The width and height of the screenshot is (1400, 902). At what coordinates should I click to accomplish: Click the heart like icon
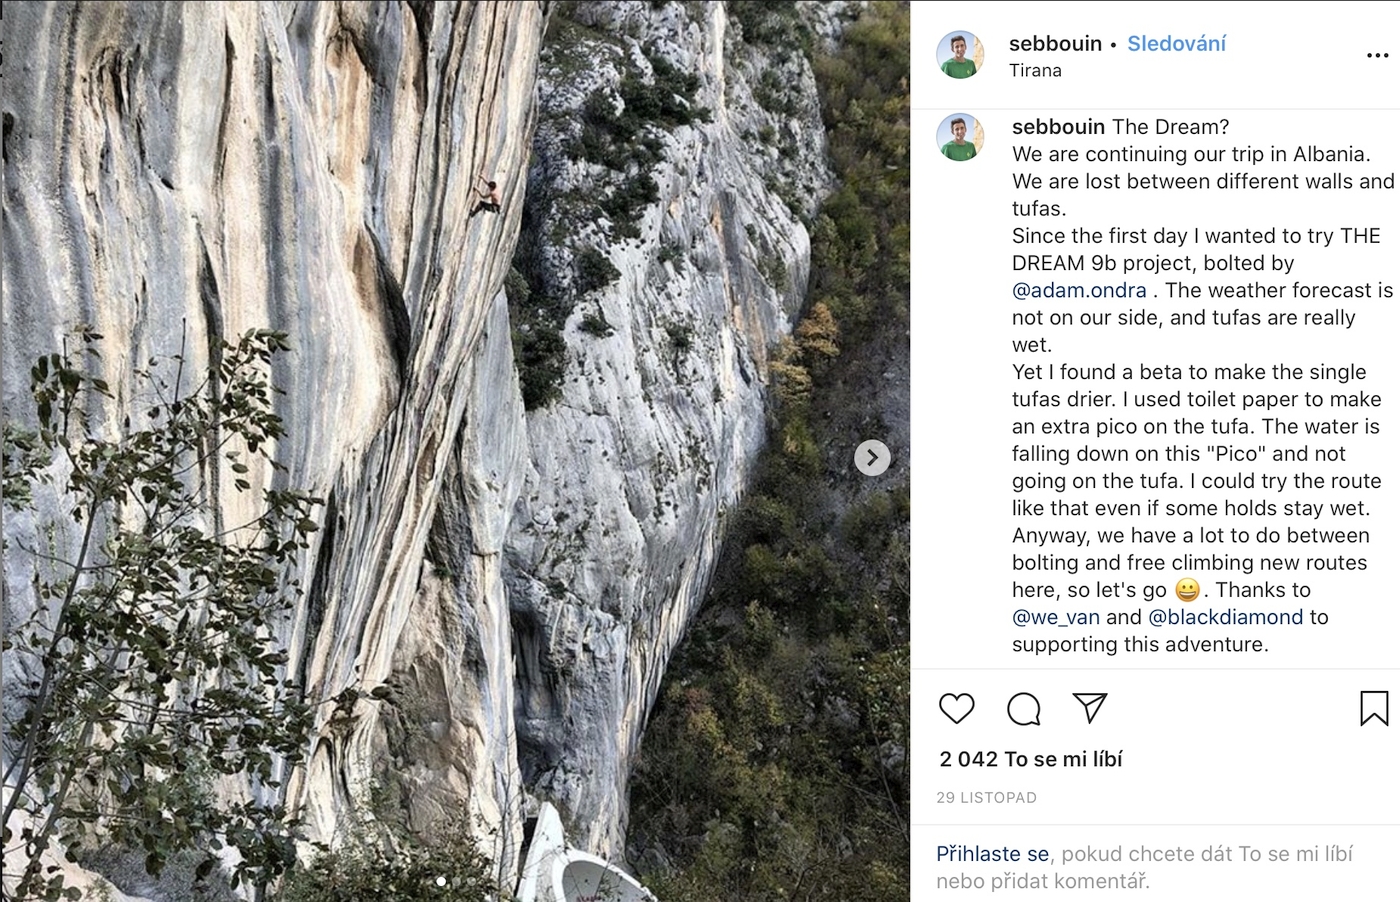(956, 708)
